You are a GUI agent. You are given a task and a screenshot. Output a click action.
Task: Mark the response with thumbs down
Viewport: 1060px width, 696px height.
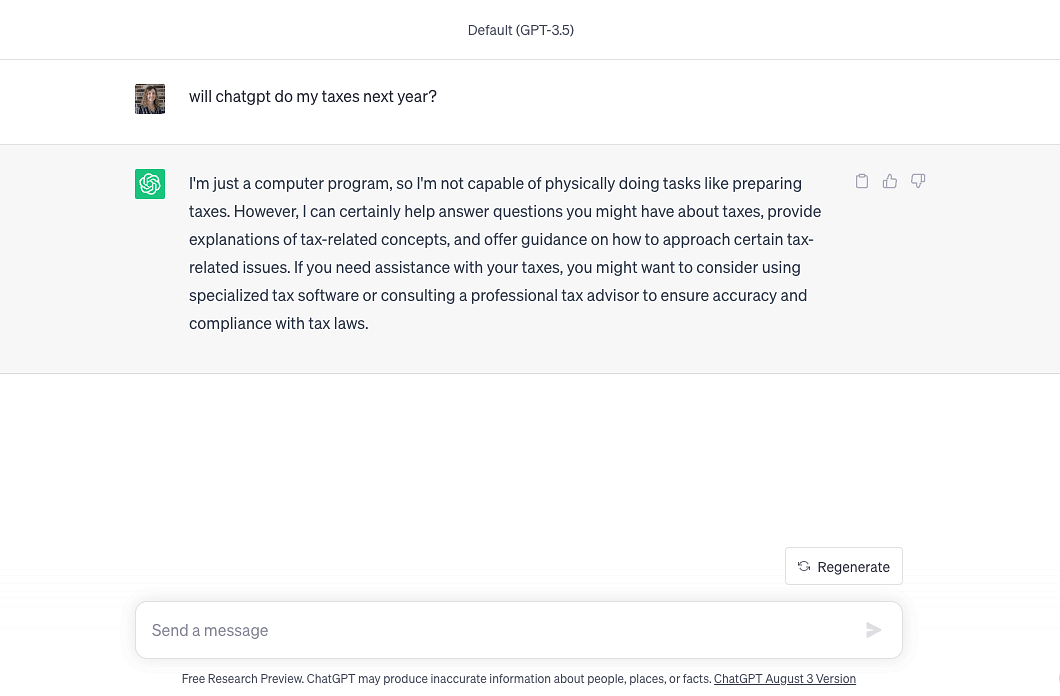[x=917, y=181]
